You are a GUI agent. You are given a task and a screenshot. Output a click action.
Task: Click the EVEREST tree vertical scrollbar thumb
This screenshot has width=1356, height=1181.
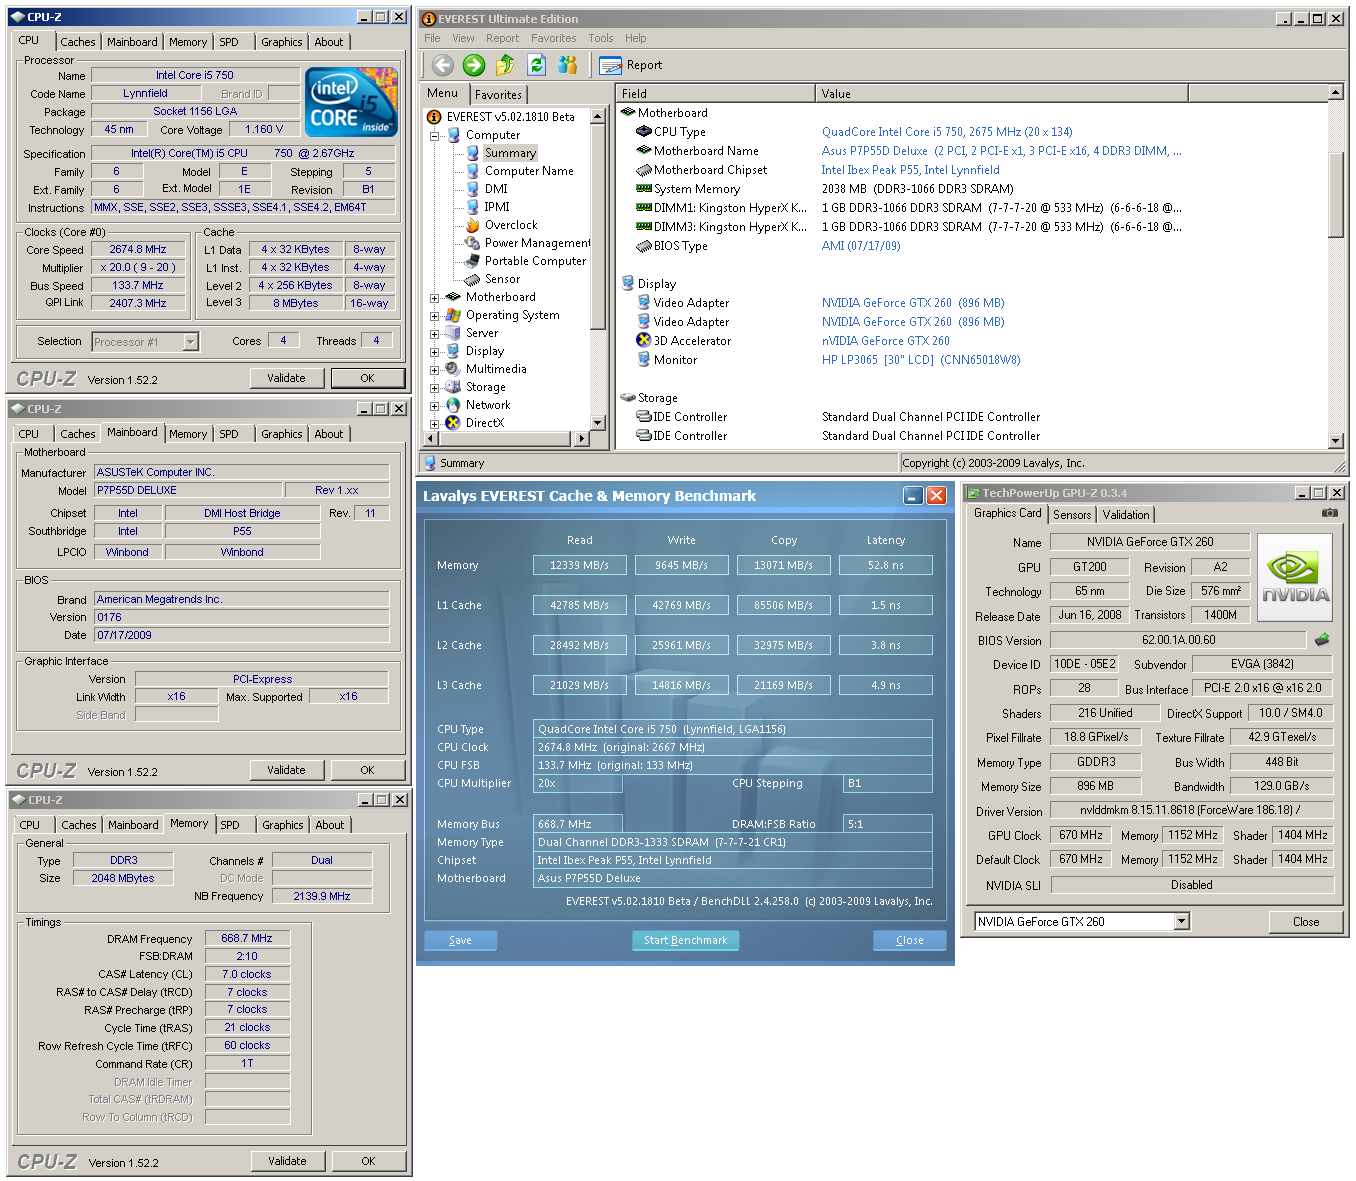click(597, 227)
